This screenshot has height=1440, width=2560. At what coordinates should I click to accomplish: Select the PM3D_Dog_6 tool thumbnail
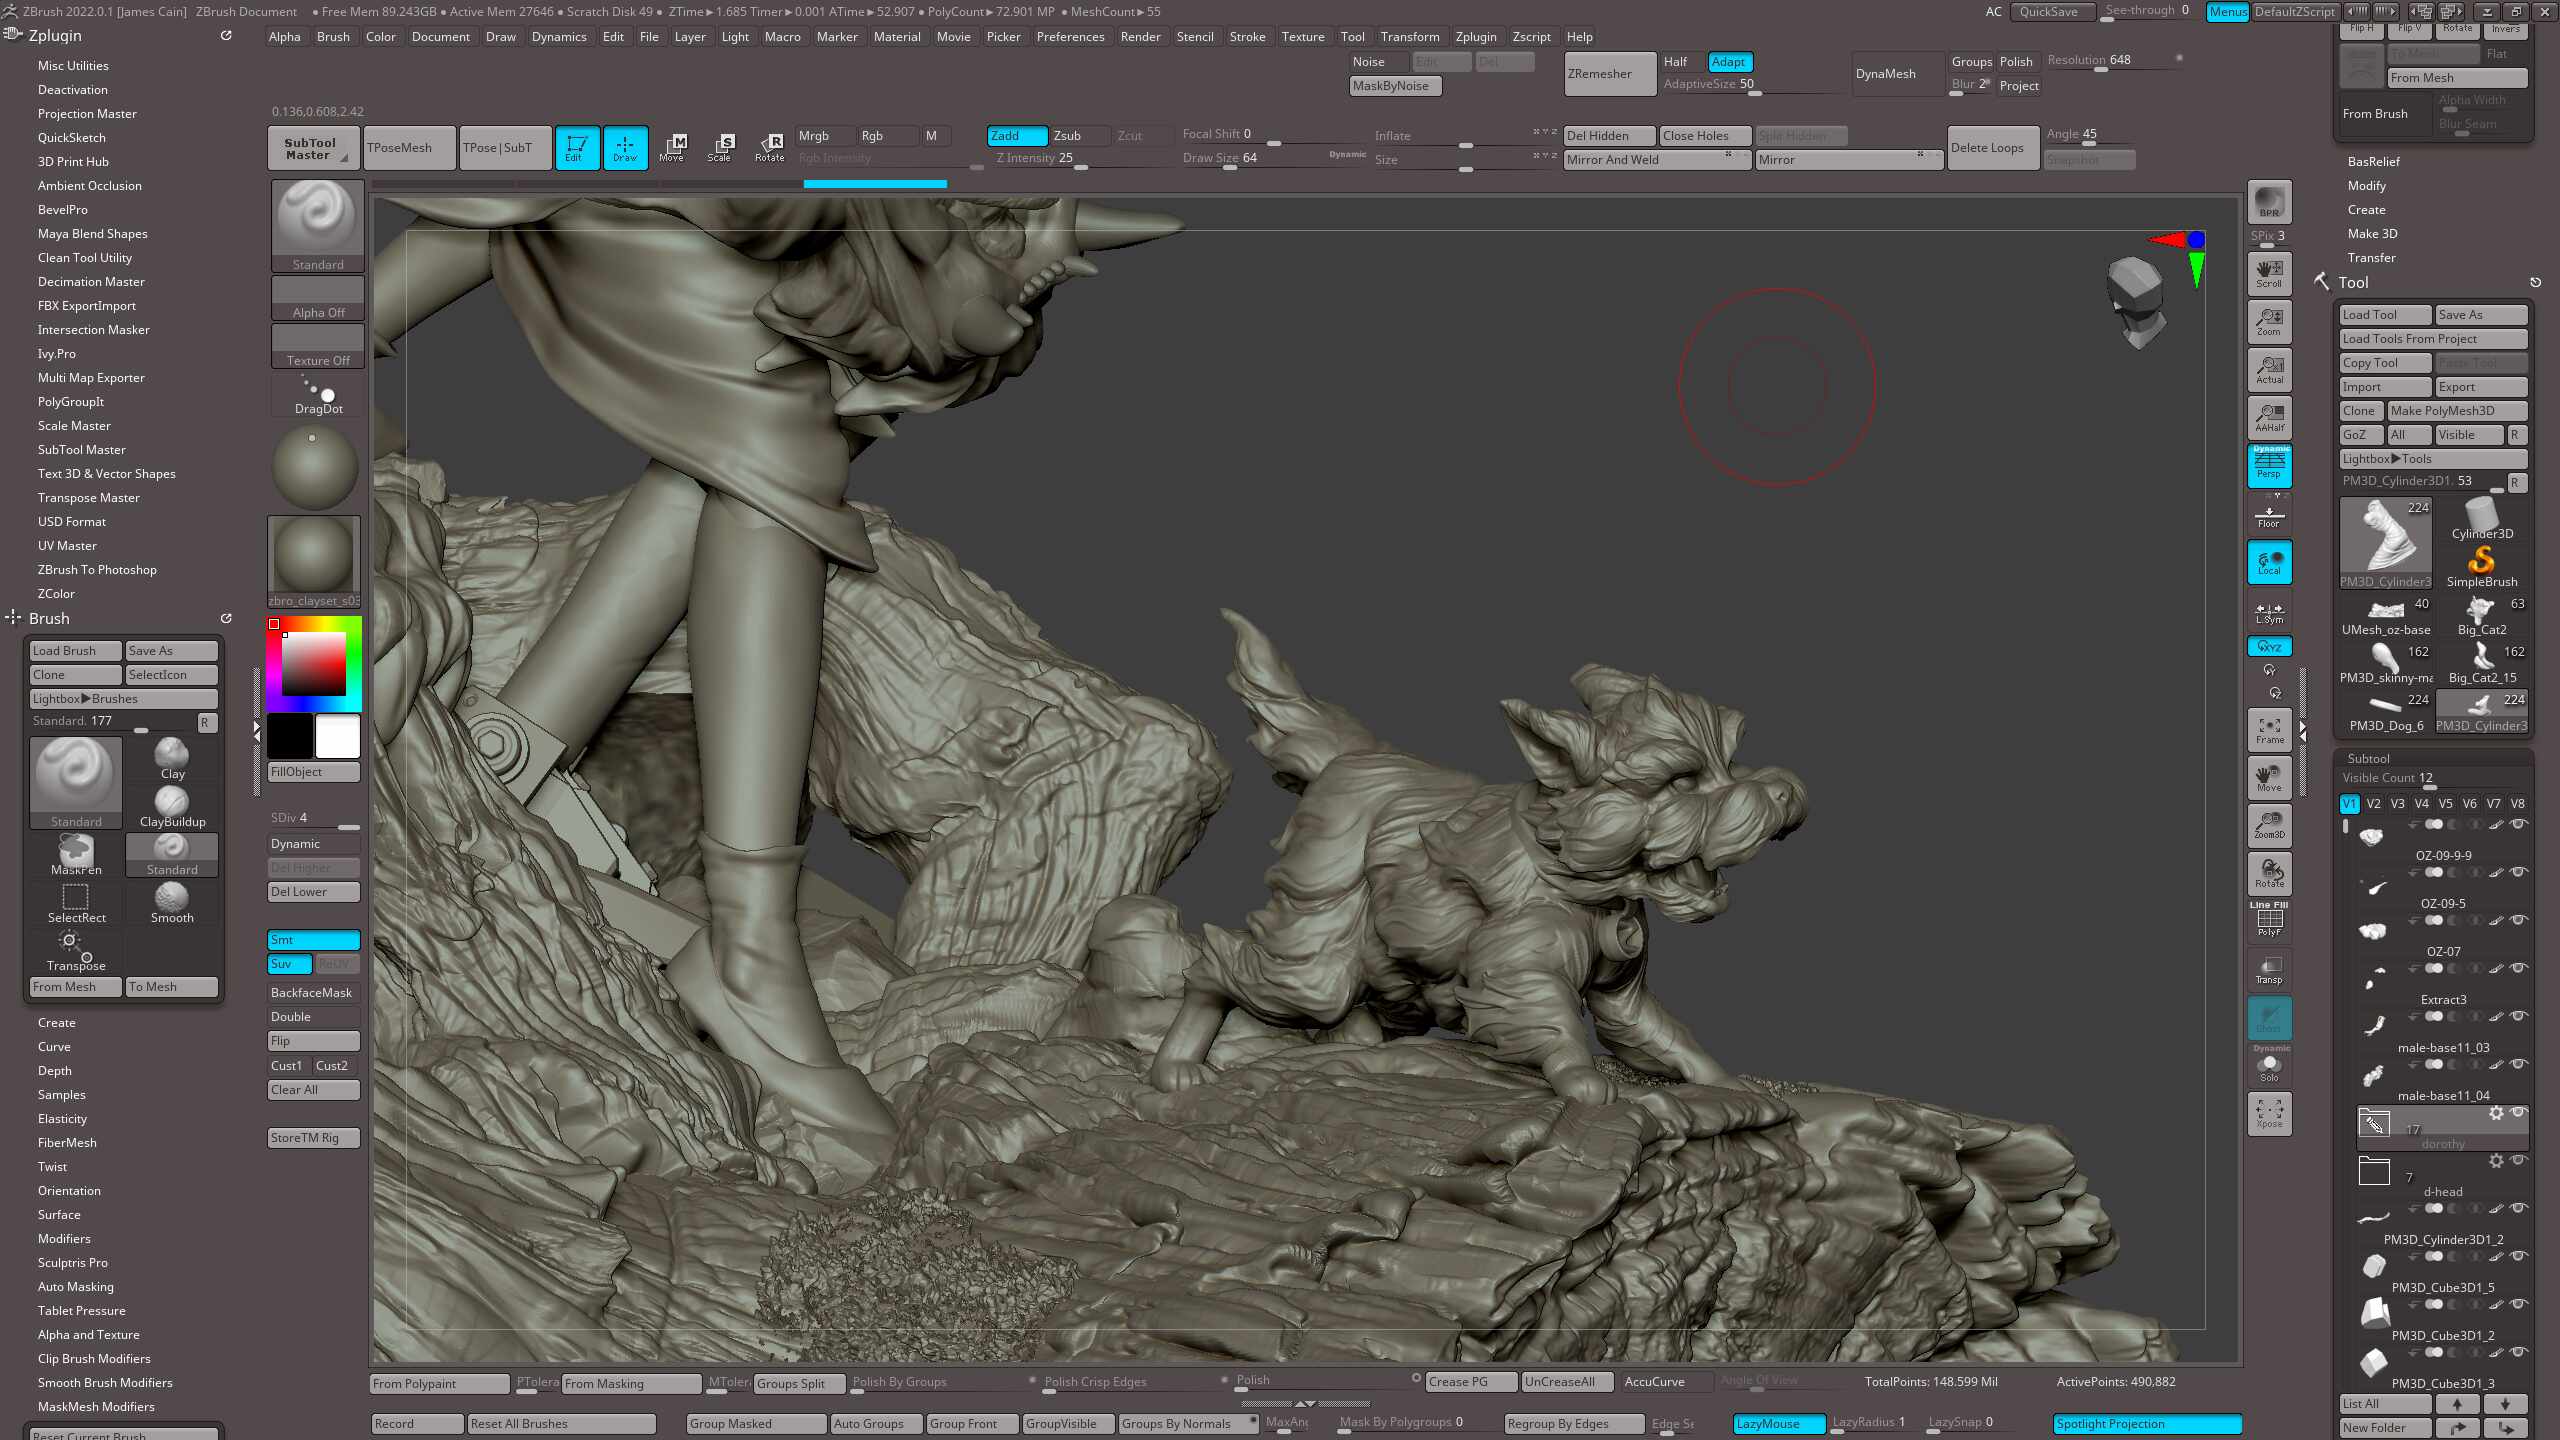2385,705
